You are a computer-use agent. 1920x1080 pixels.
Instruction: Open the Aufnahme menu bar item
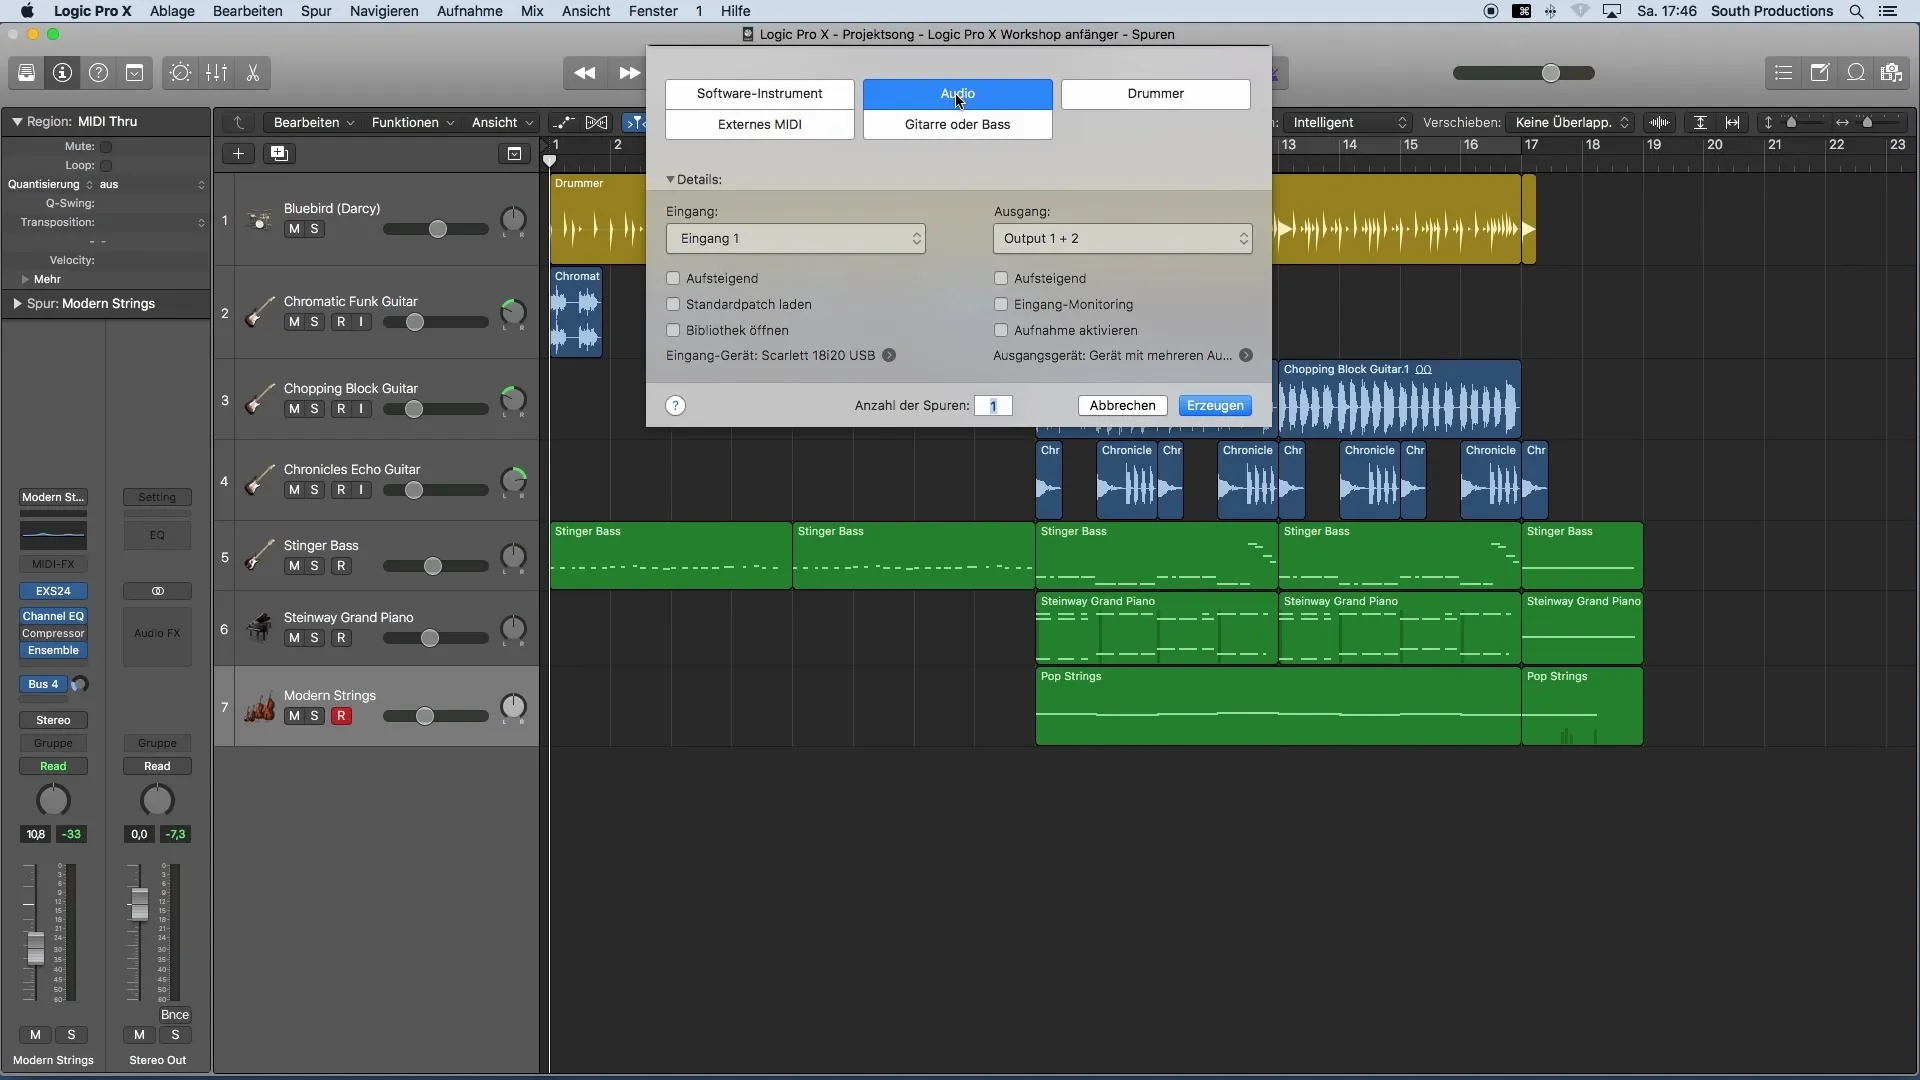pos(468,11)
